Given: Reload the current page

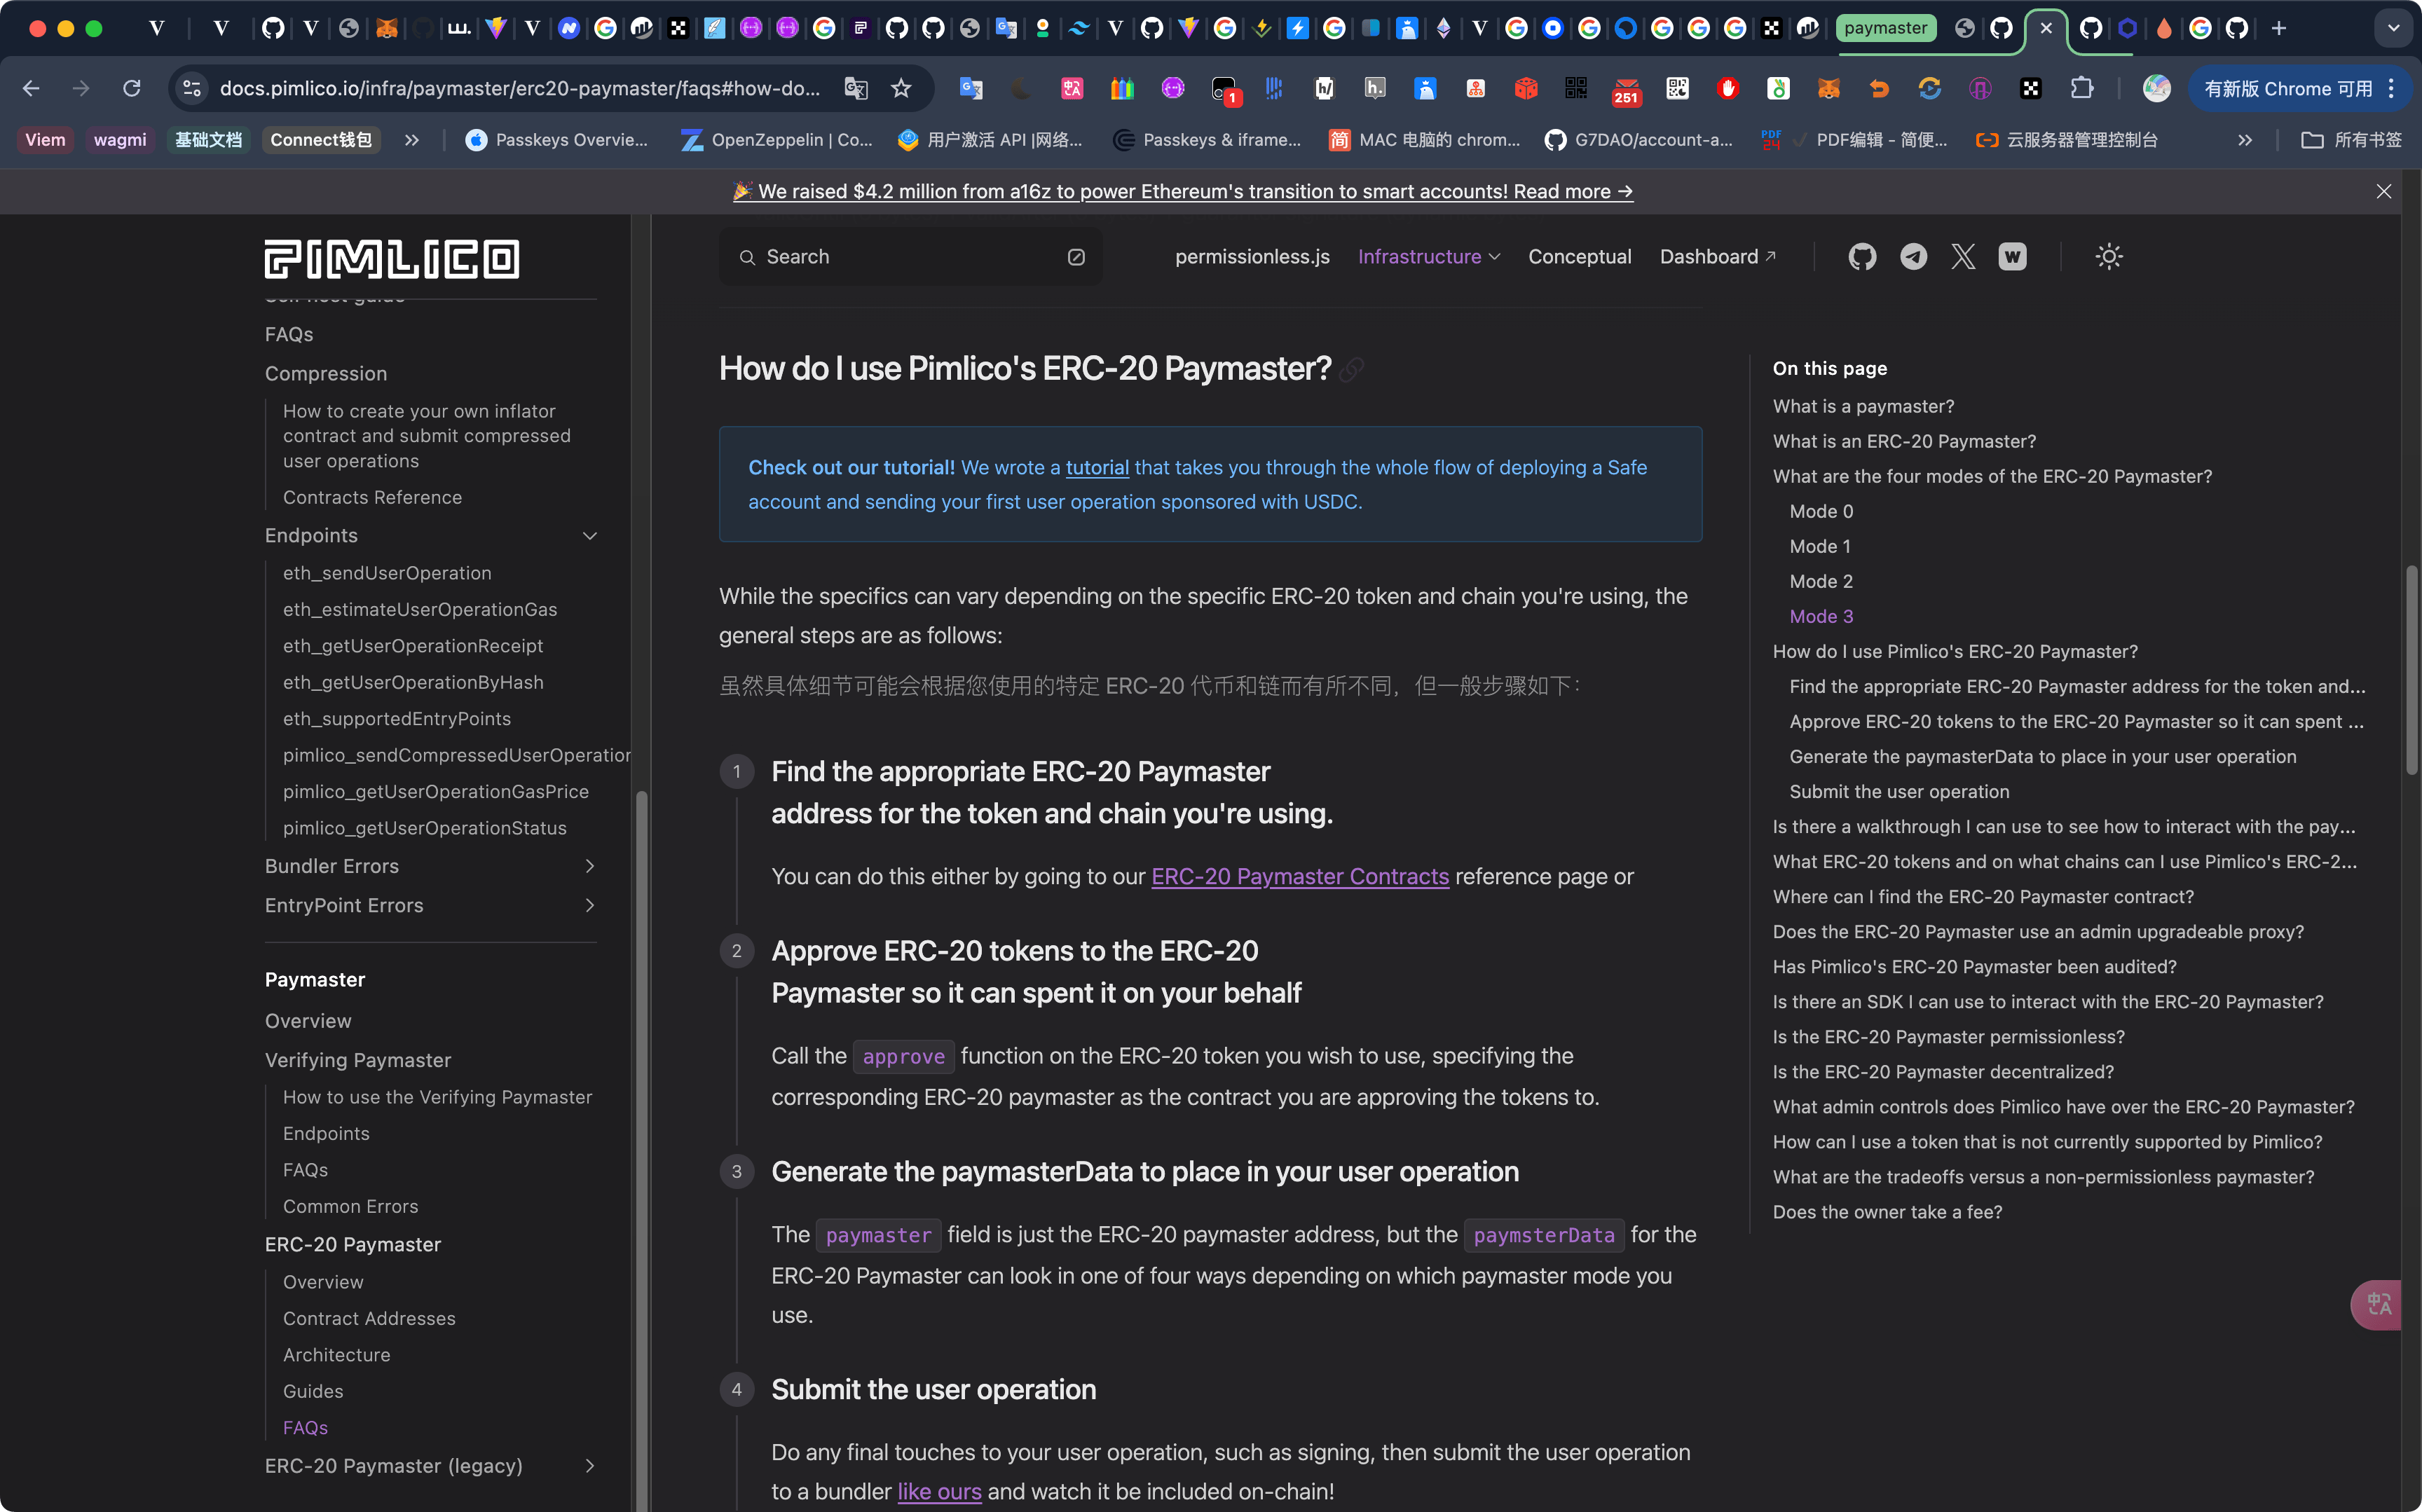Looking at the screenshot, I should click(x=131, y=89).
